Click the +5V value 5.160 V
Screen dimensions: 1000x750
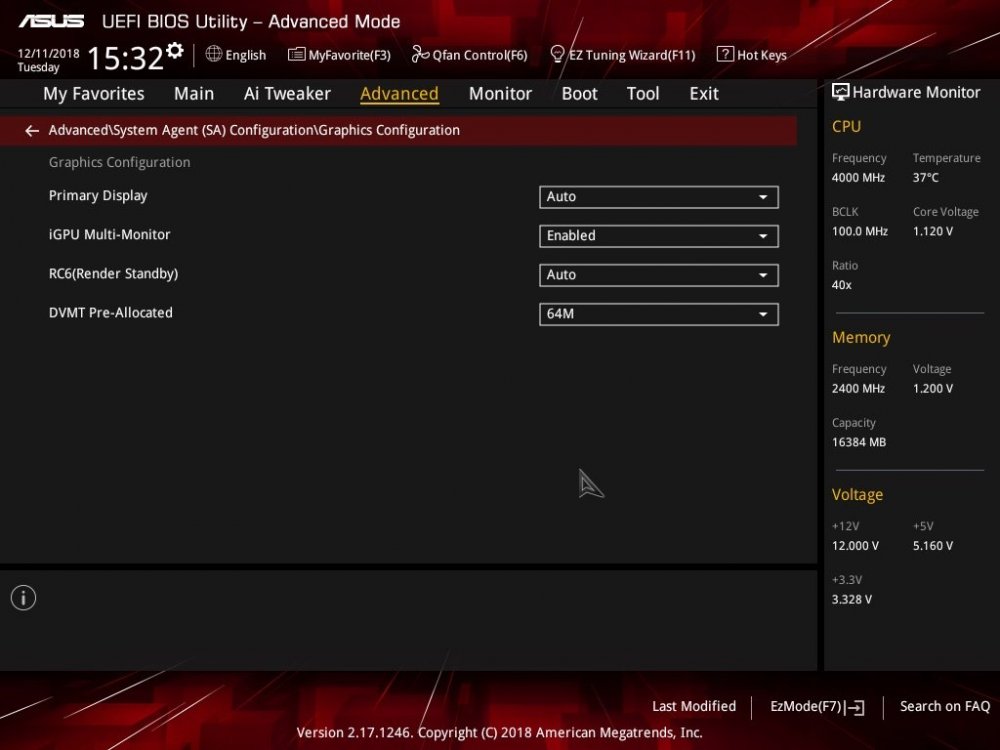[933, 545]
